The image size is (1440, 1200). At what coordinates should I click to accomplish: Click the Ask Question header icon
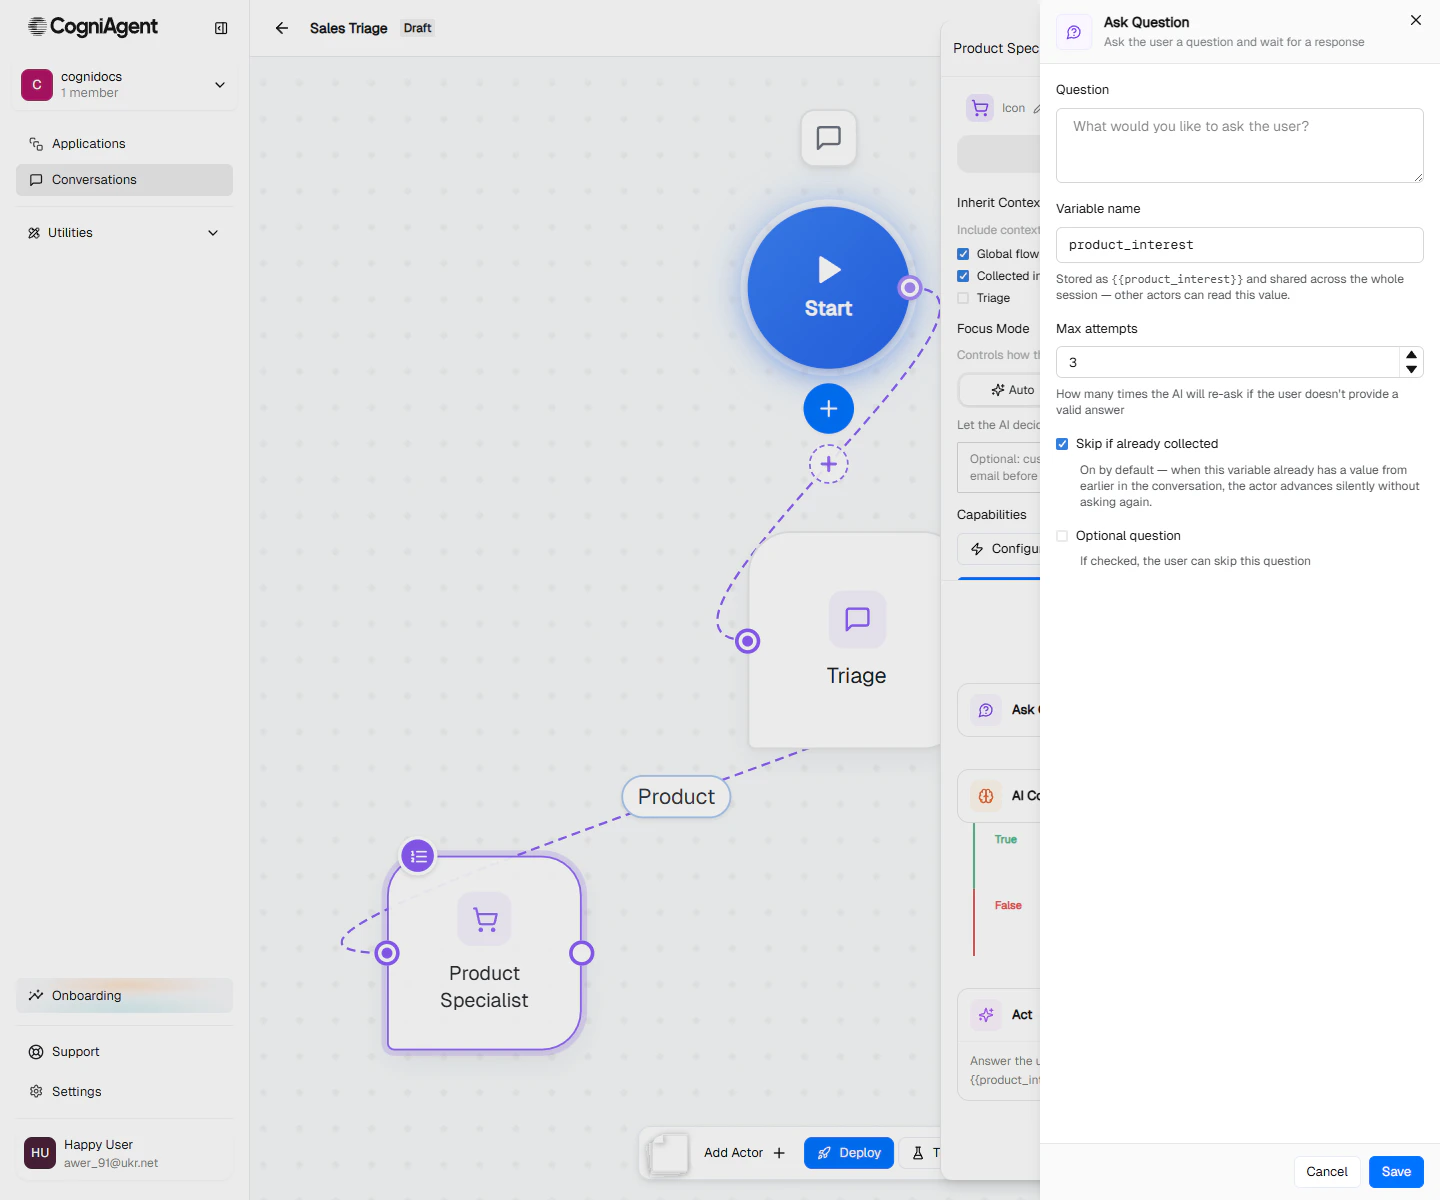click(1074, 32)
